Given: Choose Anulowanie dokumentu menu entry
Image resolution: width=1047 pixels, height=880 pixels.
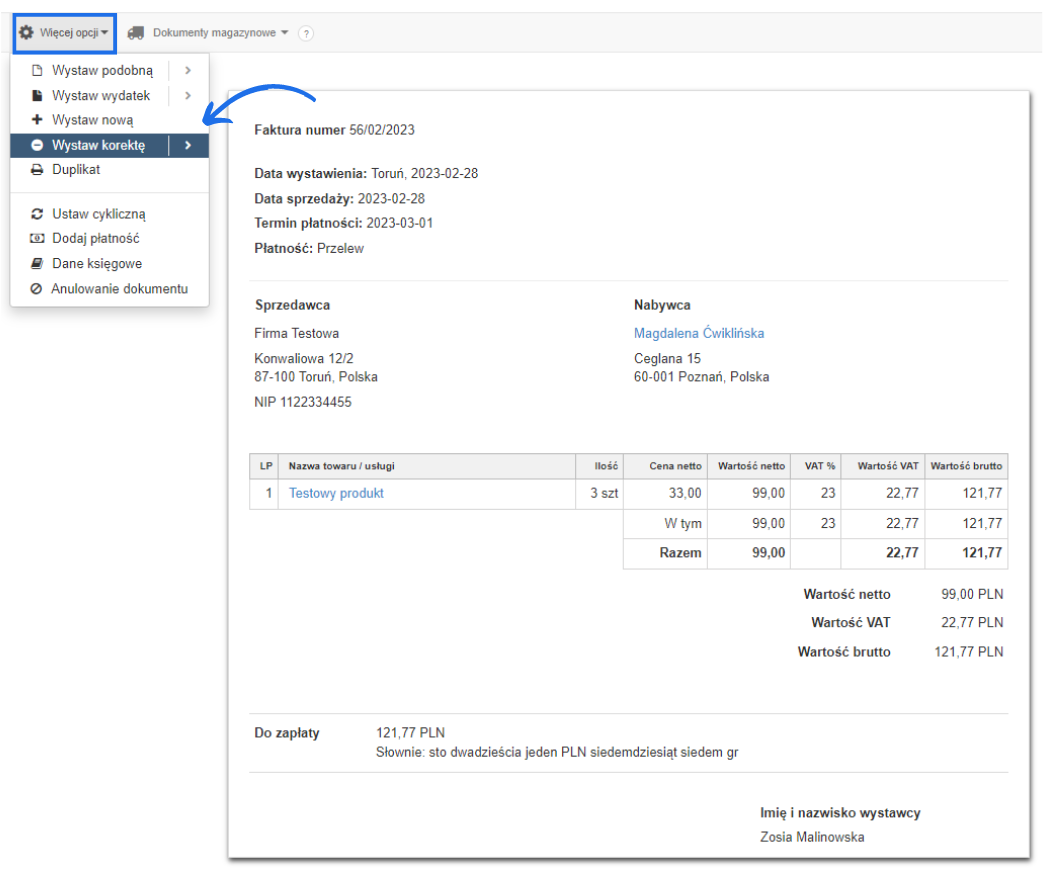Looking at the screenshot, I should pos(119,289).
